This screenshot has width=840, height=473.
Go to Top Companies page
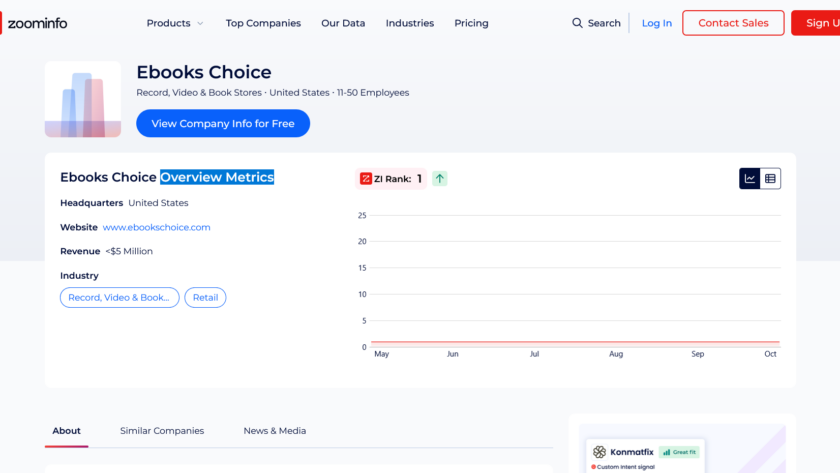click(263, 23)
